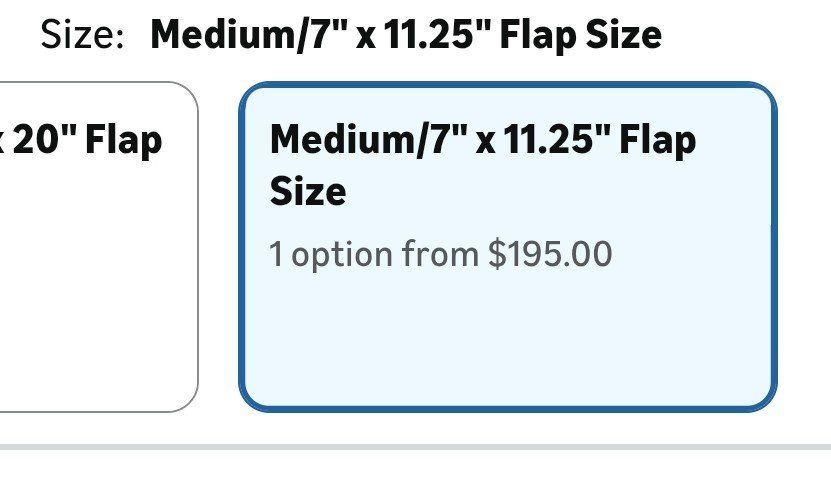The height and width of the screenshot is (480, 831).
Task: Click the "20" Flap" text in the left card
Action: click(88, 140)
